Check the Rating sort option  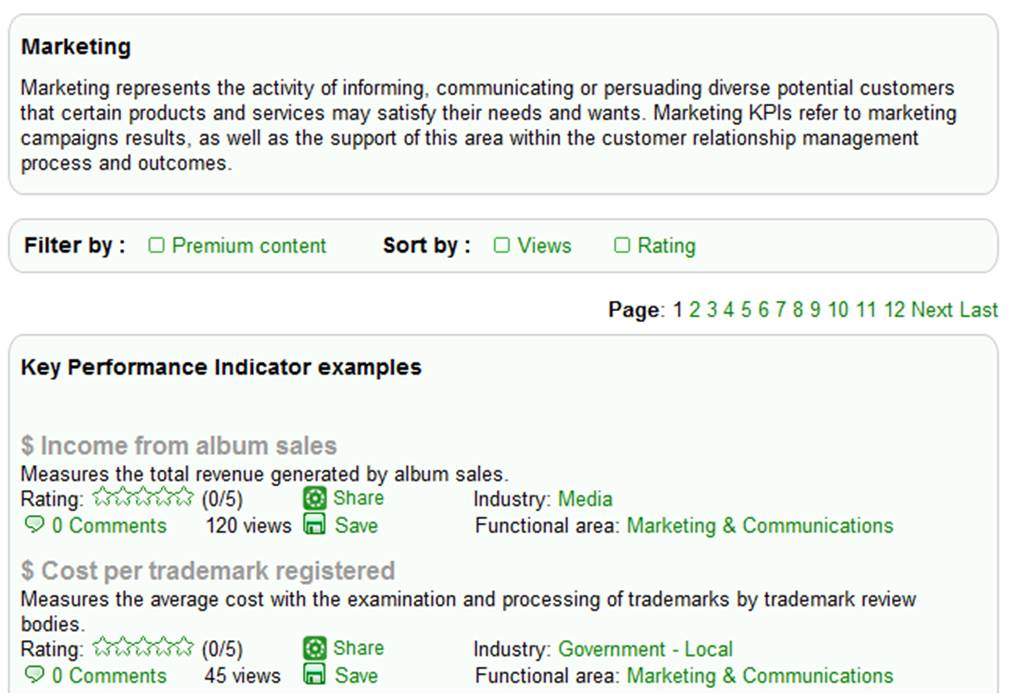pyautogui.click(x=622, y=245)
